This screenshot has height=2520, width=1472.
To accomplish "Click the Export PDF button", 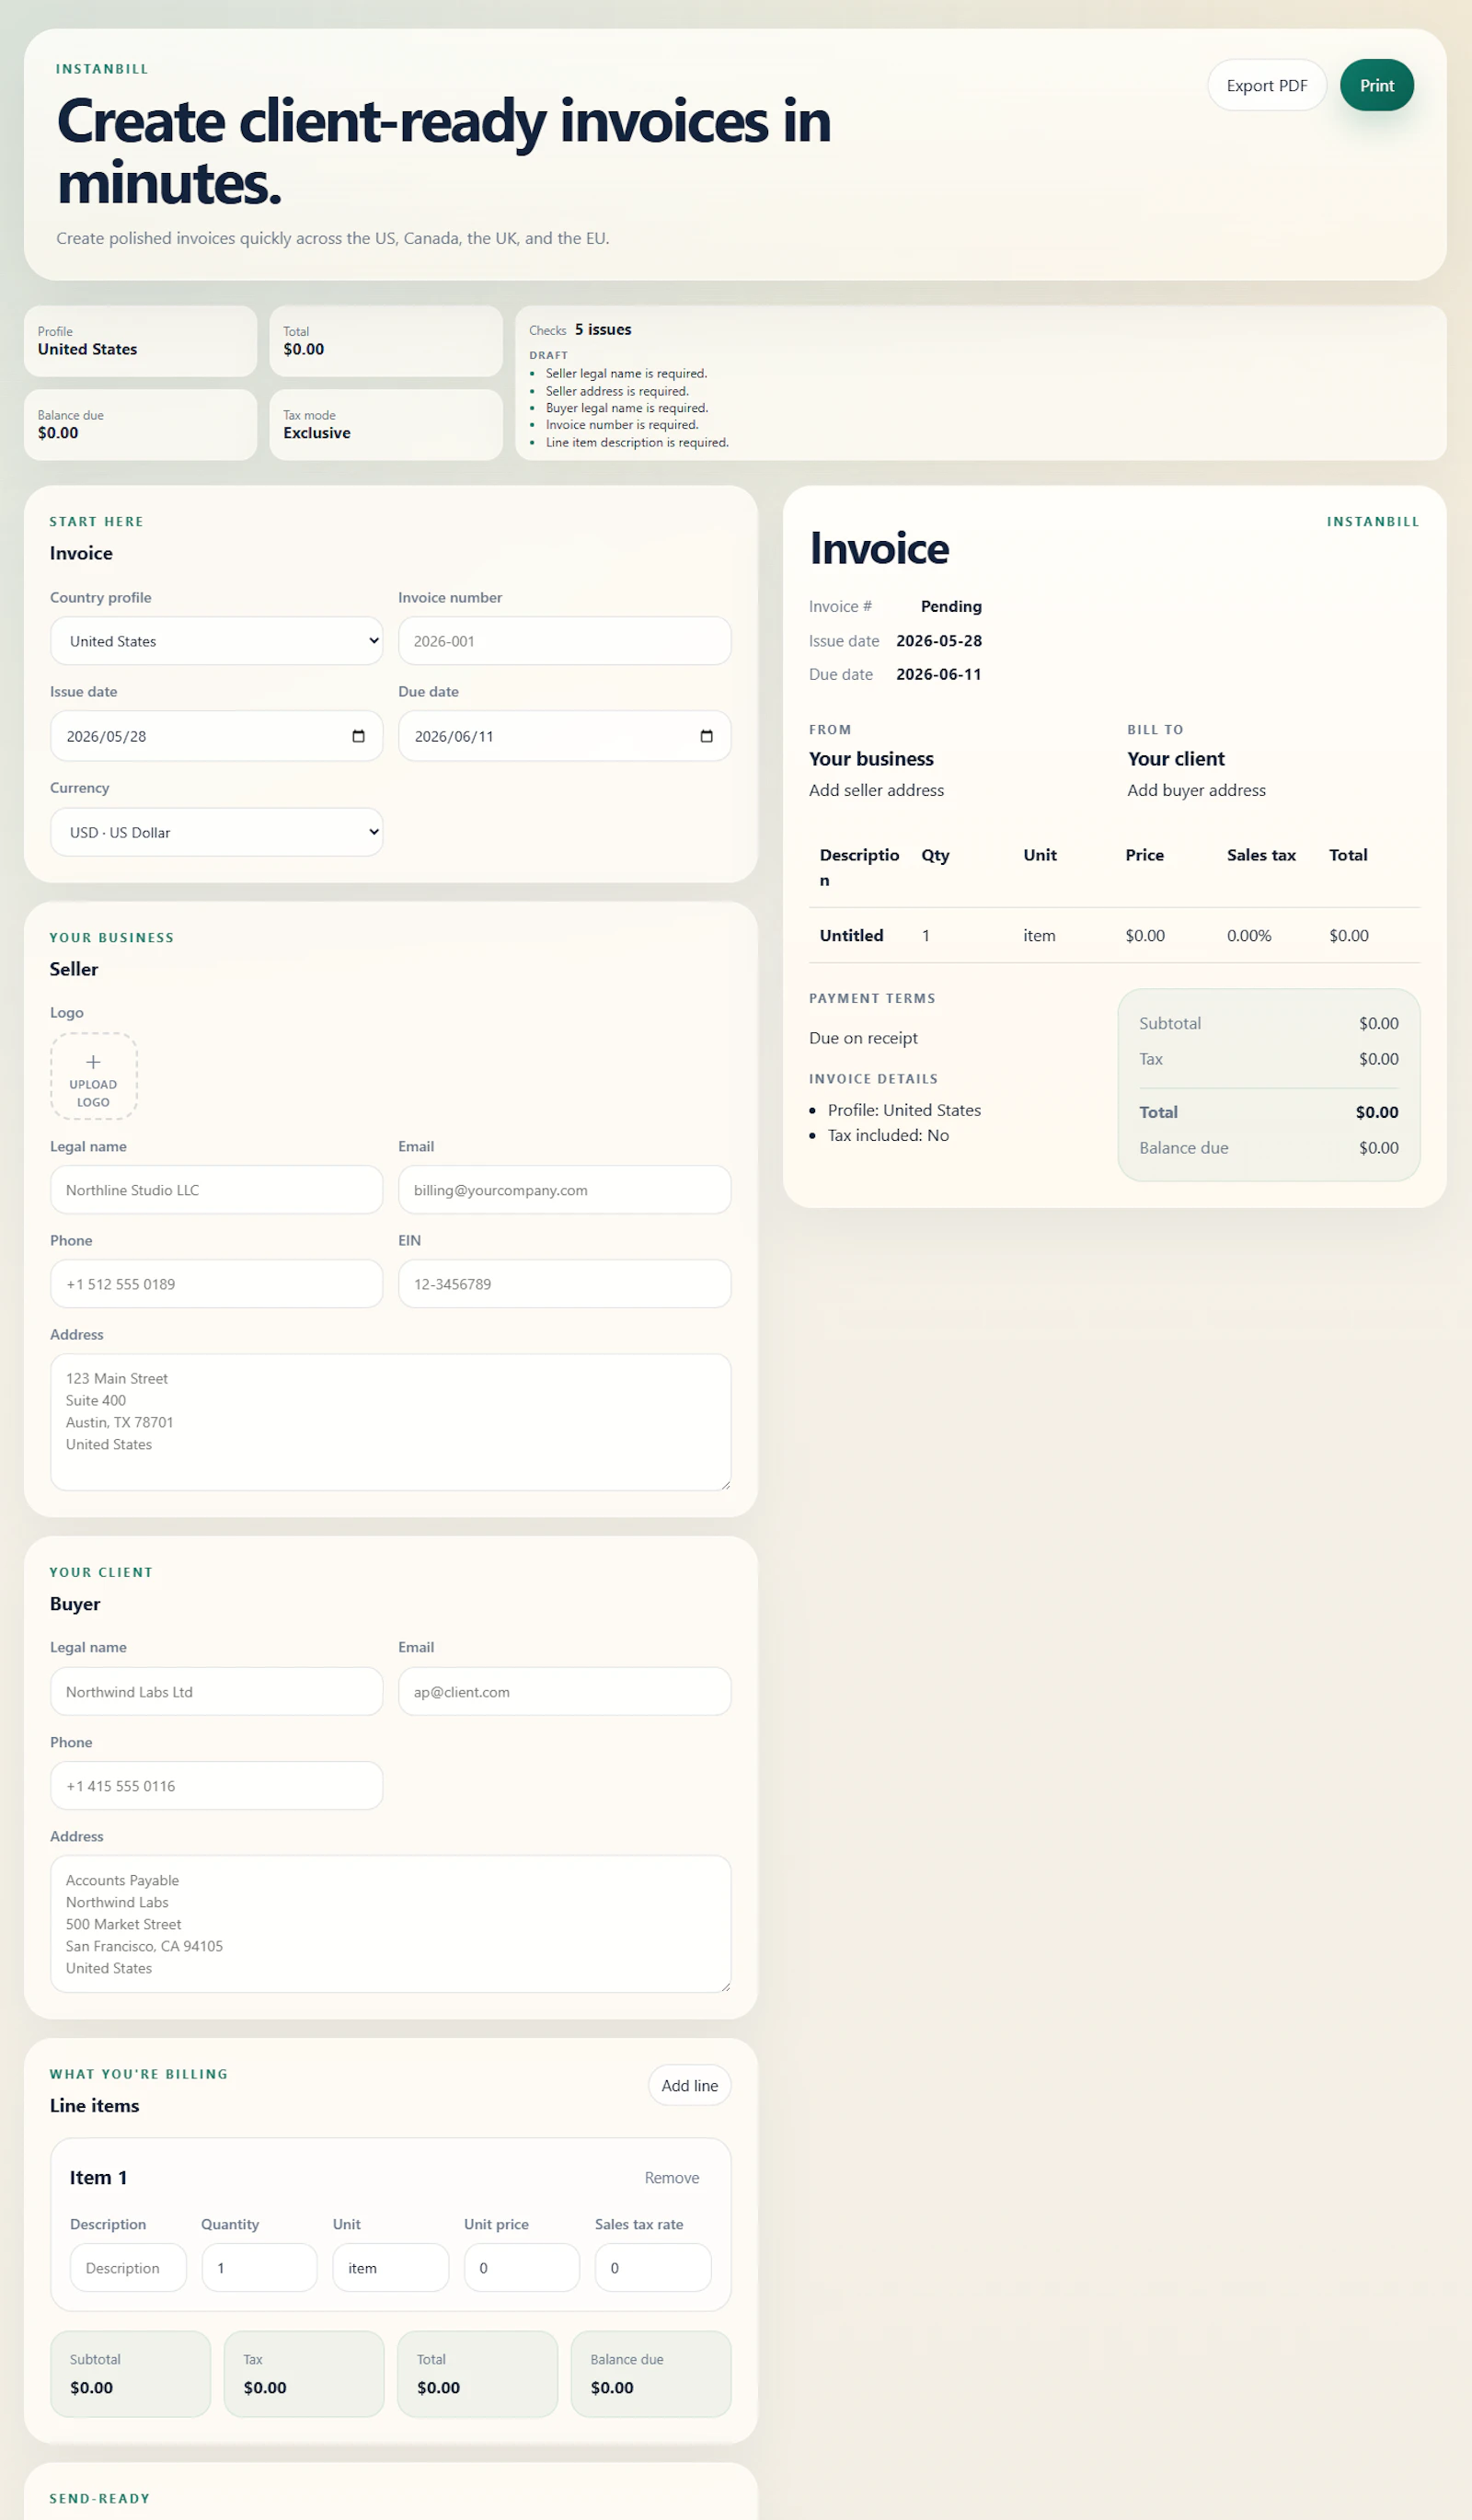I will [x=1266, y=85].
